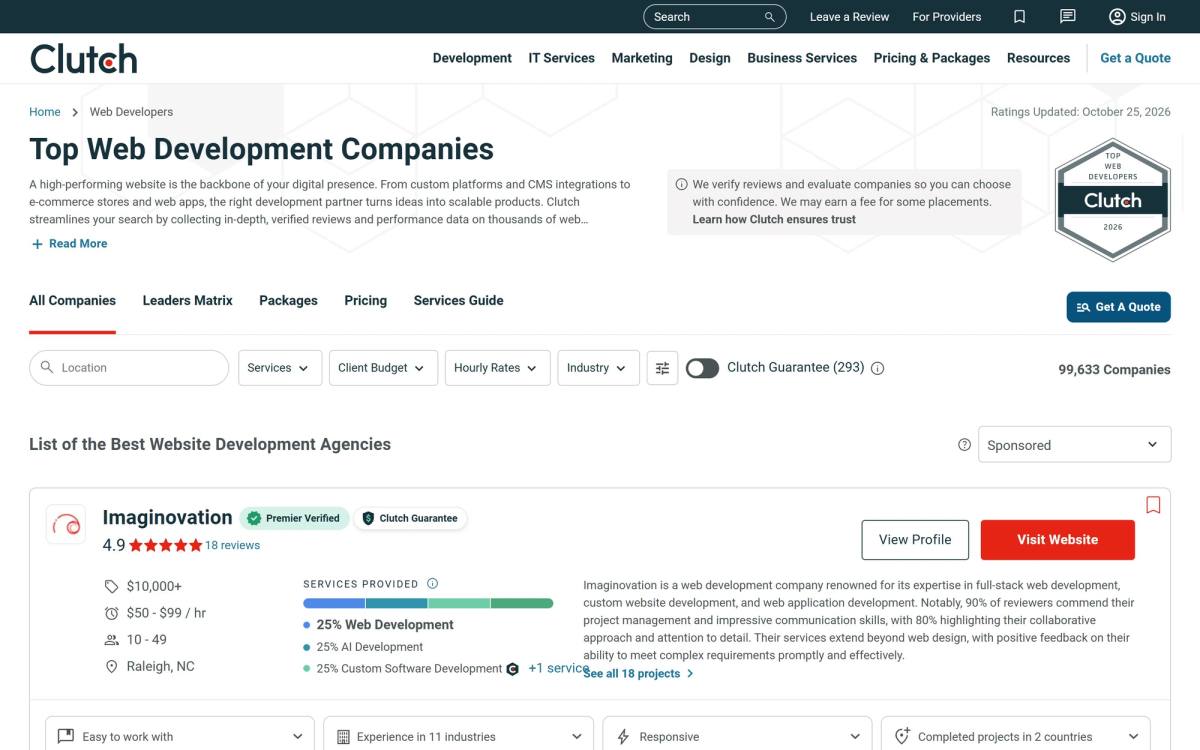Open the Client Budget filter dropdown
The image size is (1200, 750).
click(383, 368)
